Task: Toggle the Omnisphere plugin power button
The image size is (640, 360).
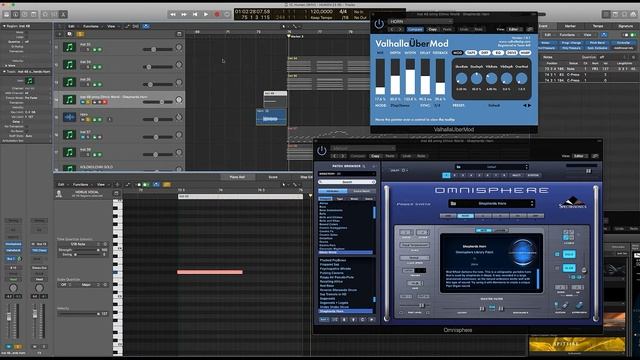Action: (322, 151)
